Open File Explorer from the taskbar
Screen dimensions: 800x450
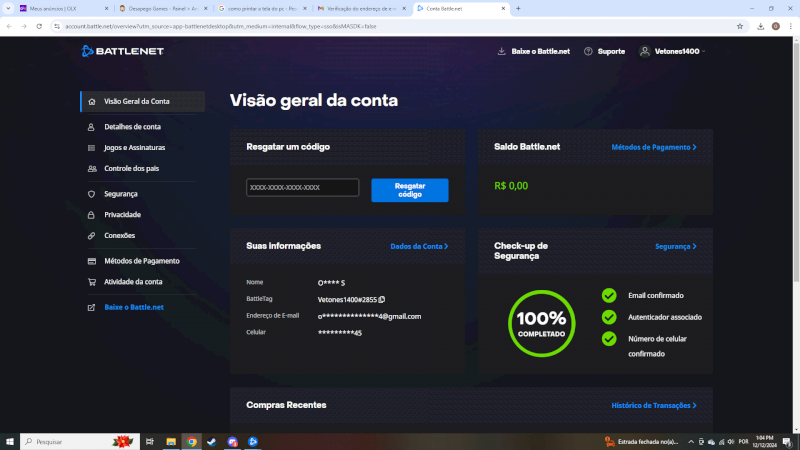tap(171, 442)
